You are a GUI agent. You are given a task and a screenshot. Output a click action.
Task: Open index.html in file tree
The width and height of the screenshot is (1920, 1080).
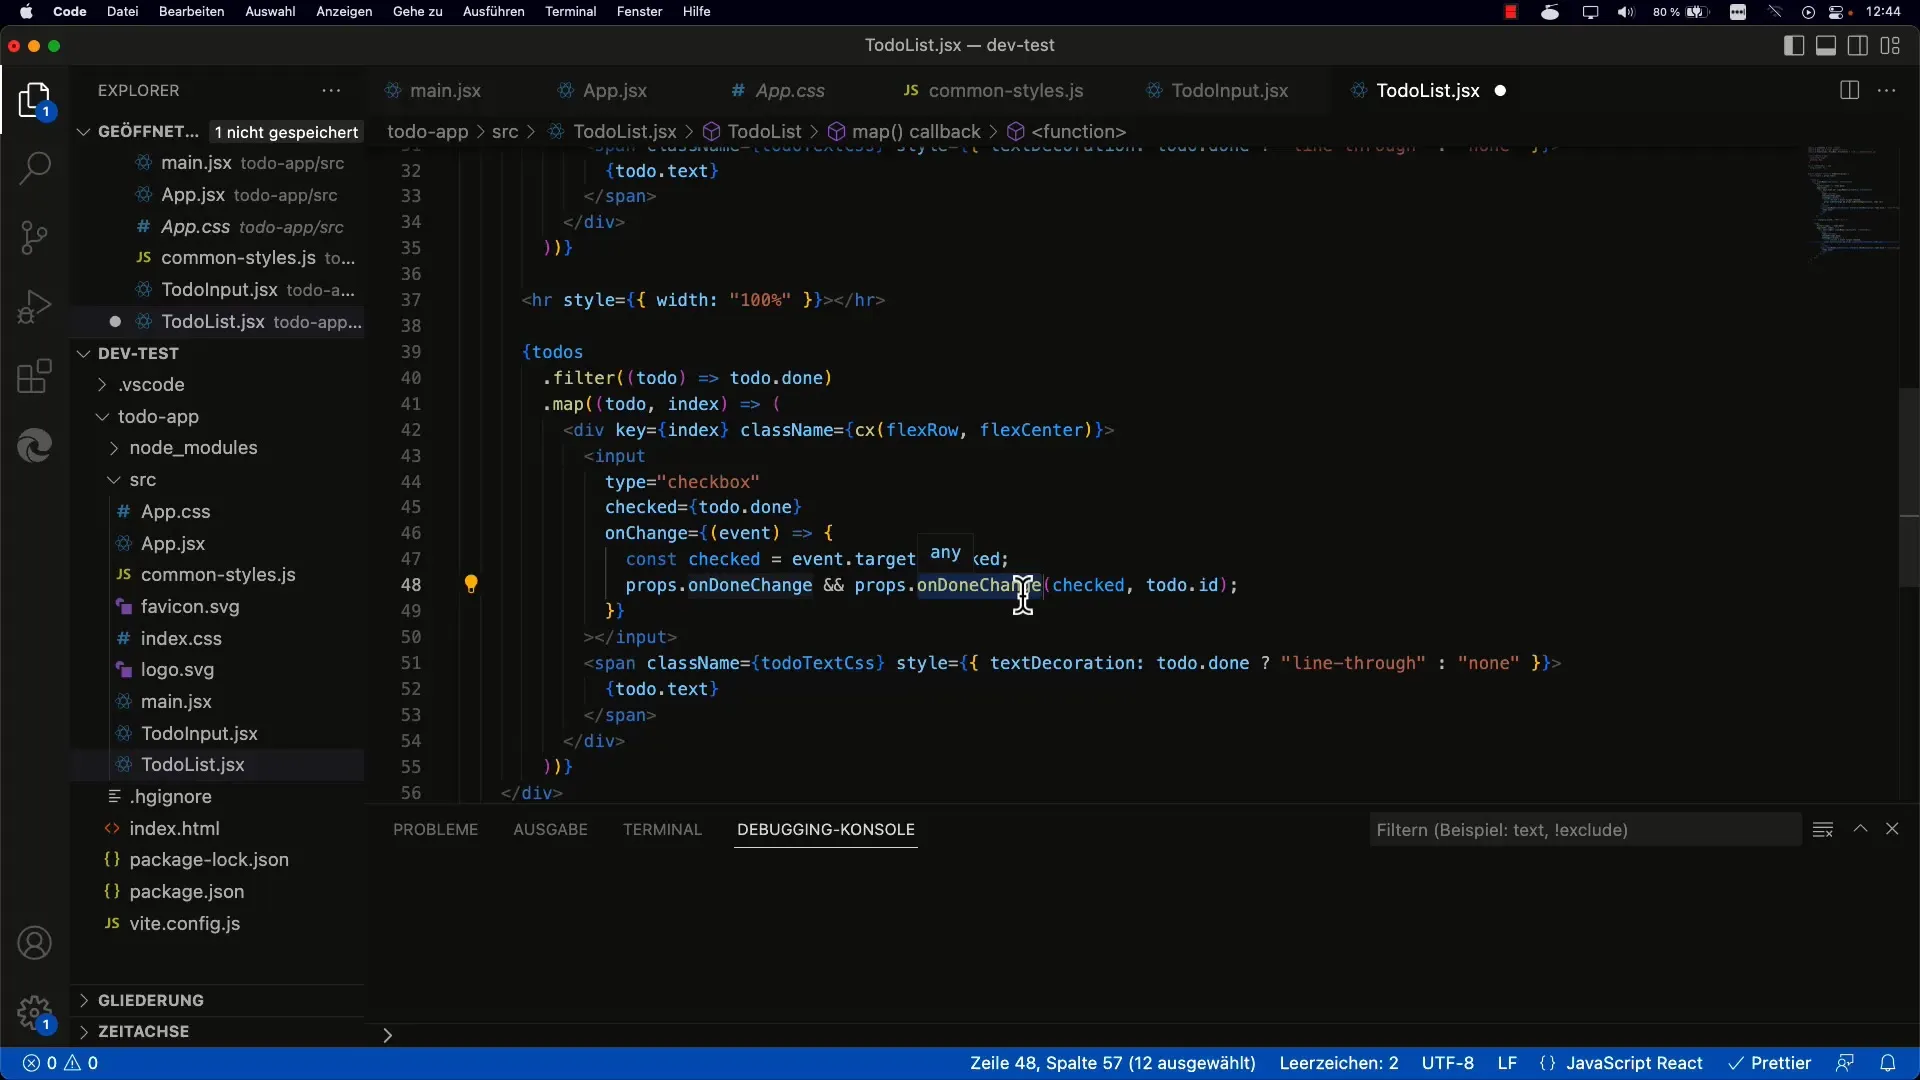(174, 829)
